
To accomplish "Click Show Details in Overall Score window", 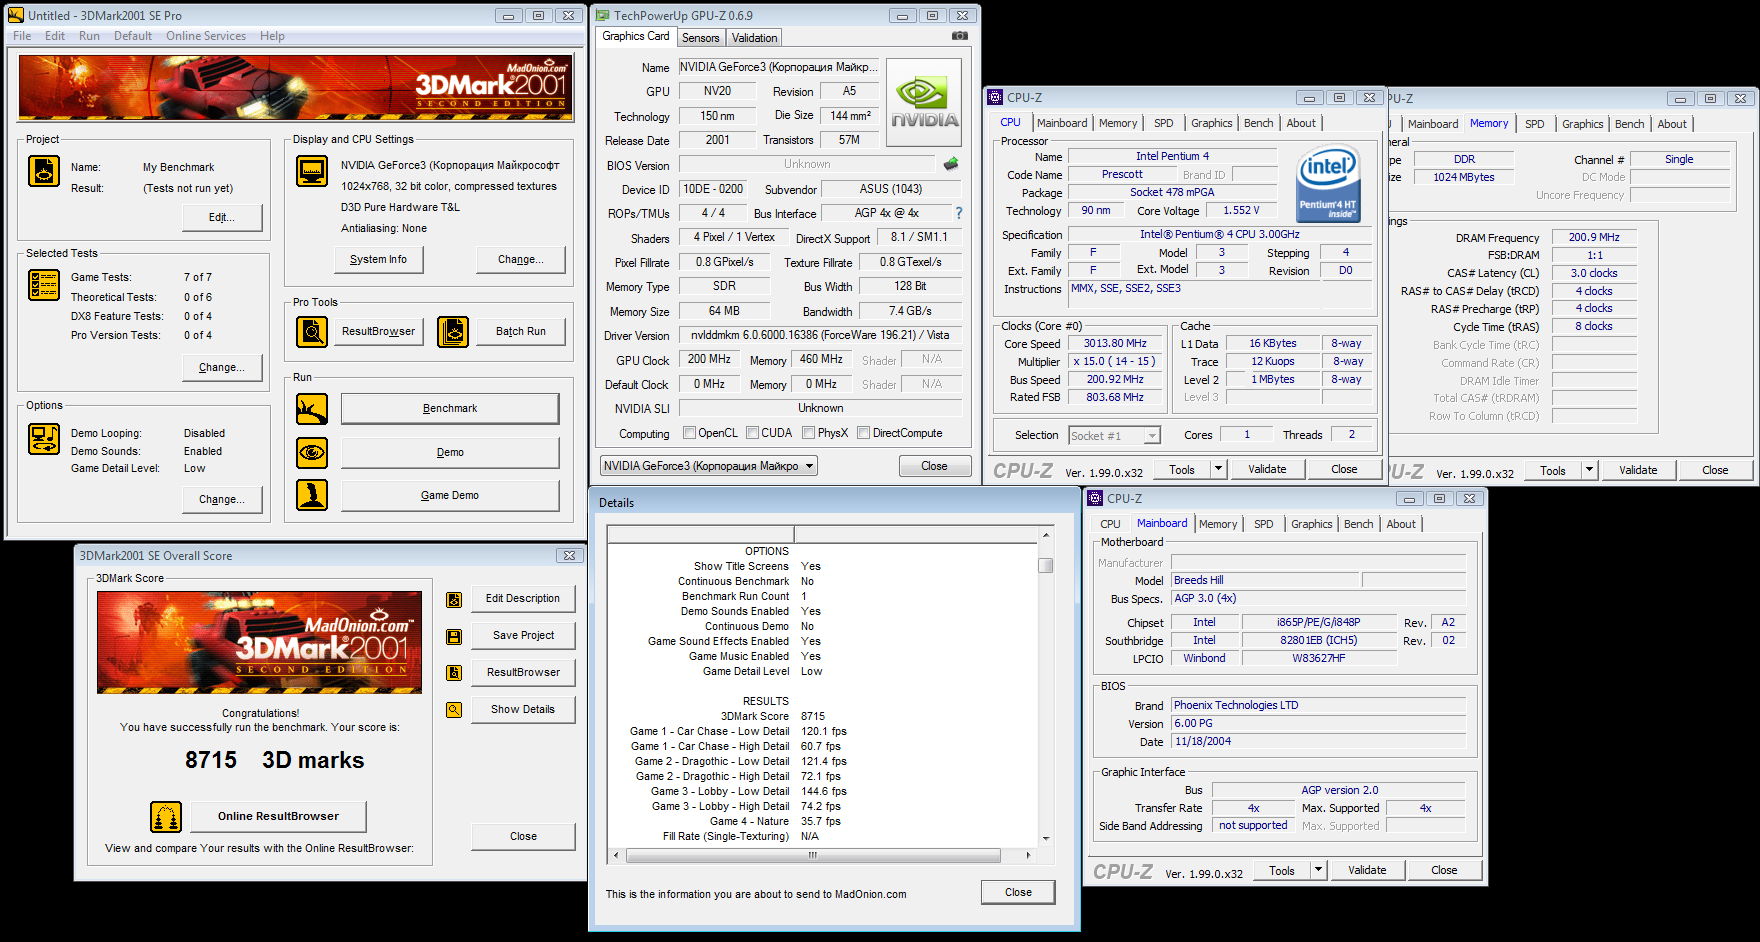I will tap(523, 710).
